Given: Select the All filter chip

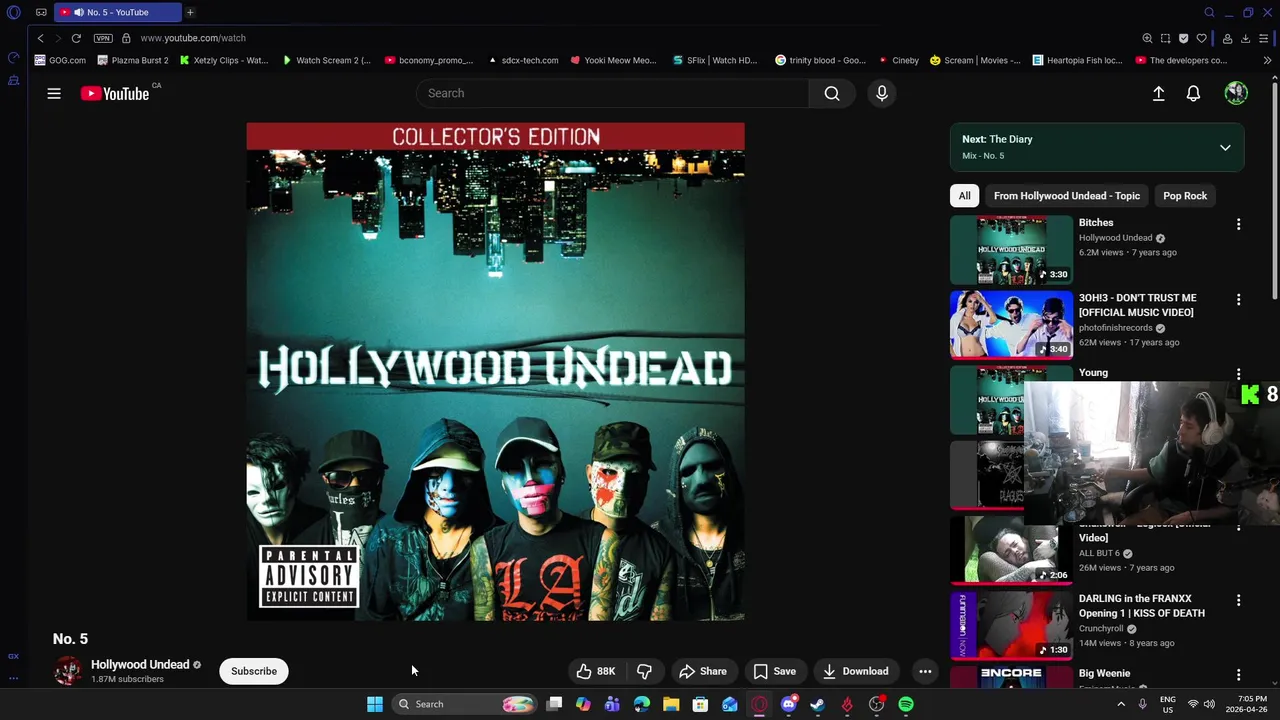Looking at the screenshot, I should point(964,196).
